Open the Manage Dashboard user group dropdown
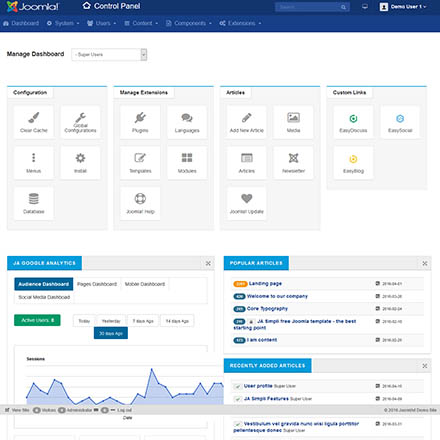 click(x=109, y=54)
